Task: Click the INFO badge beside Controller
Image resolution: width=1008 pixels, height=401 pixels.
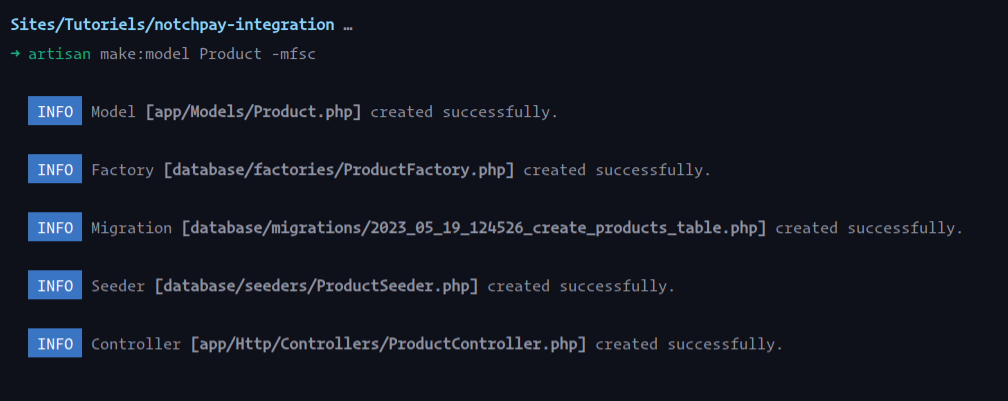Action: 55,344
